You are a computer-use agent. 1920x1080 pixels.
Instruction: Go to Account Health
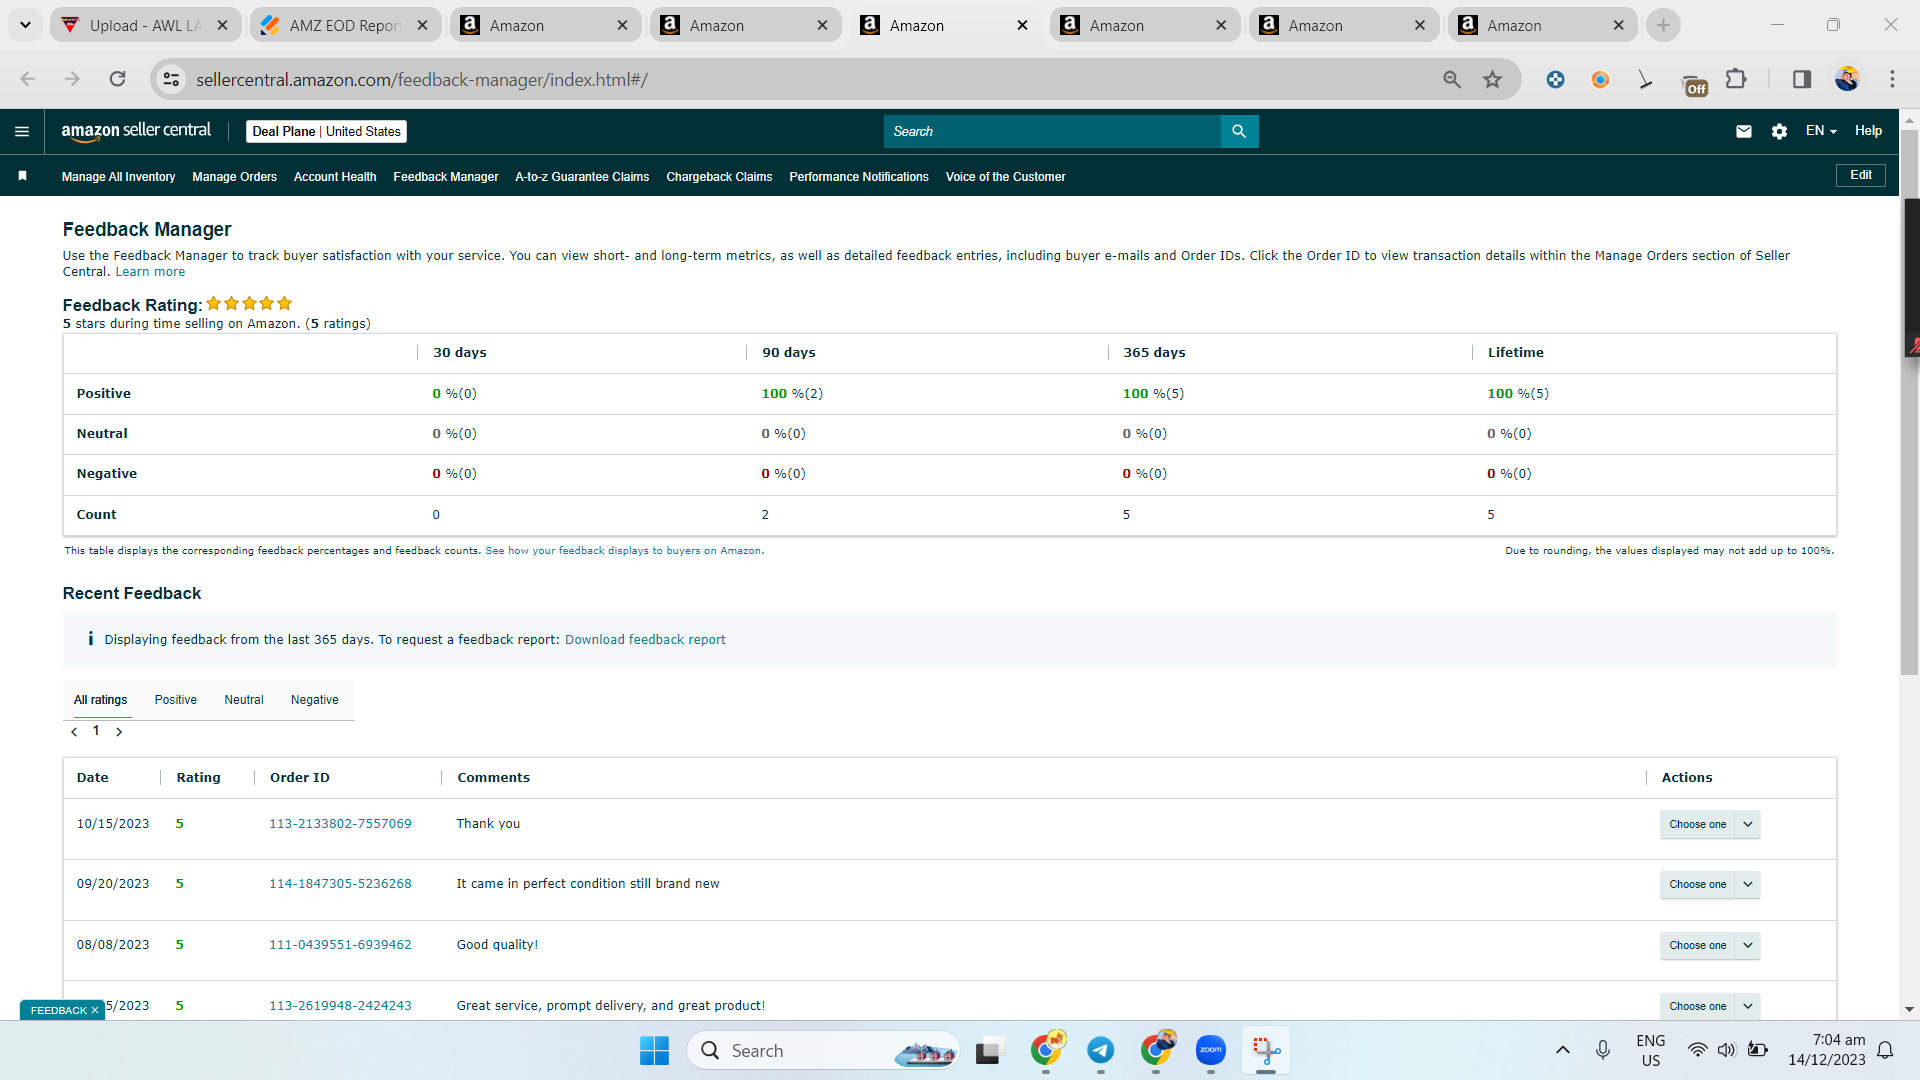[x=335, y=177]
